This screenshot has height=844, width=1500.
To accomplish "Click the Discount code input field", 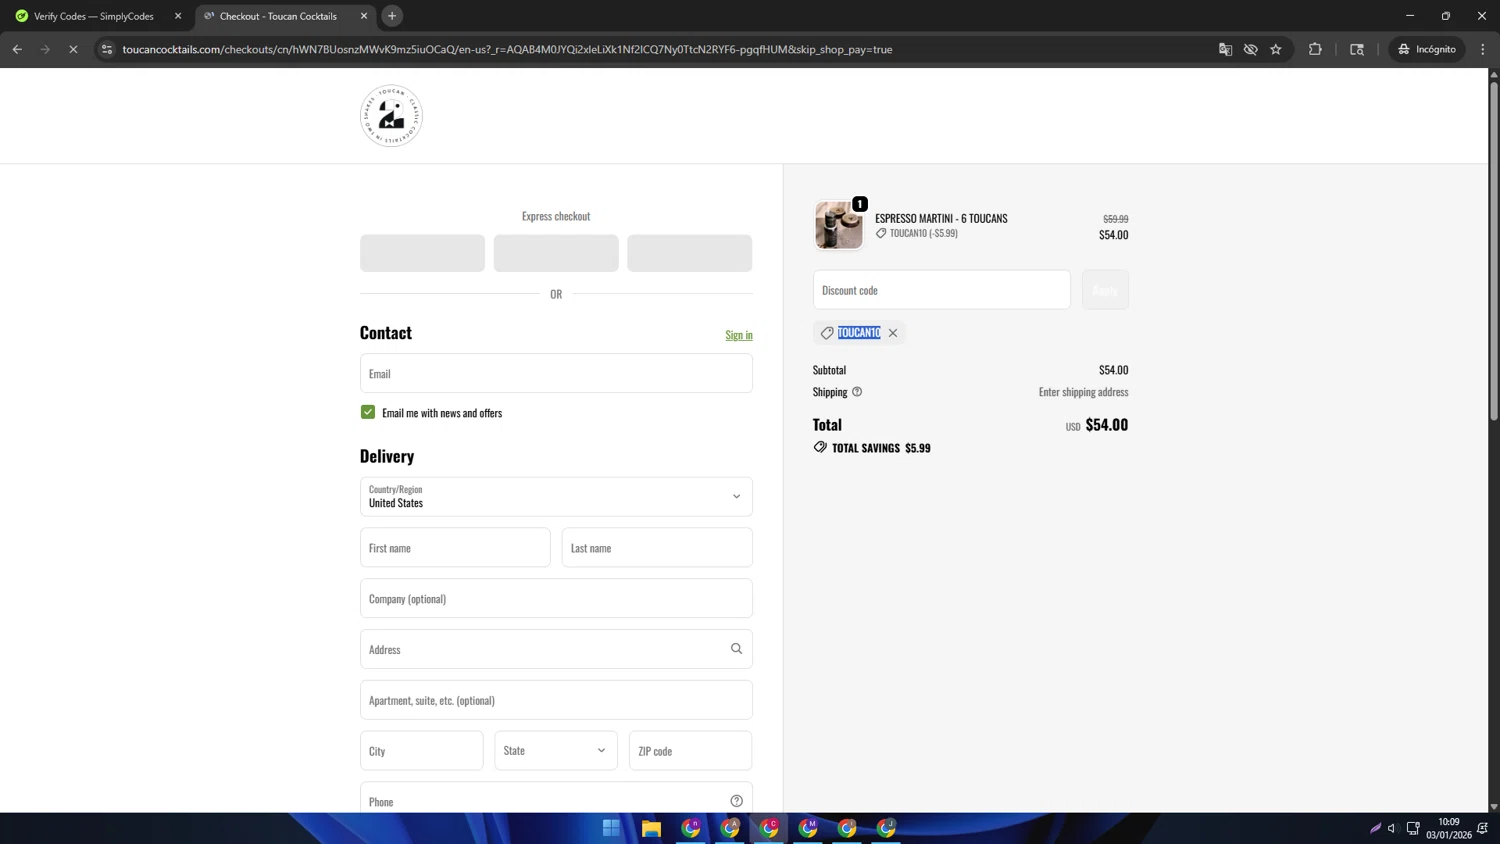I will tap(942, 290).
